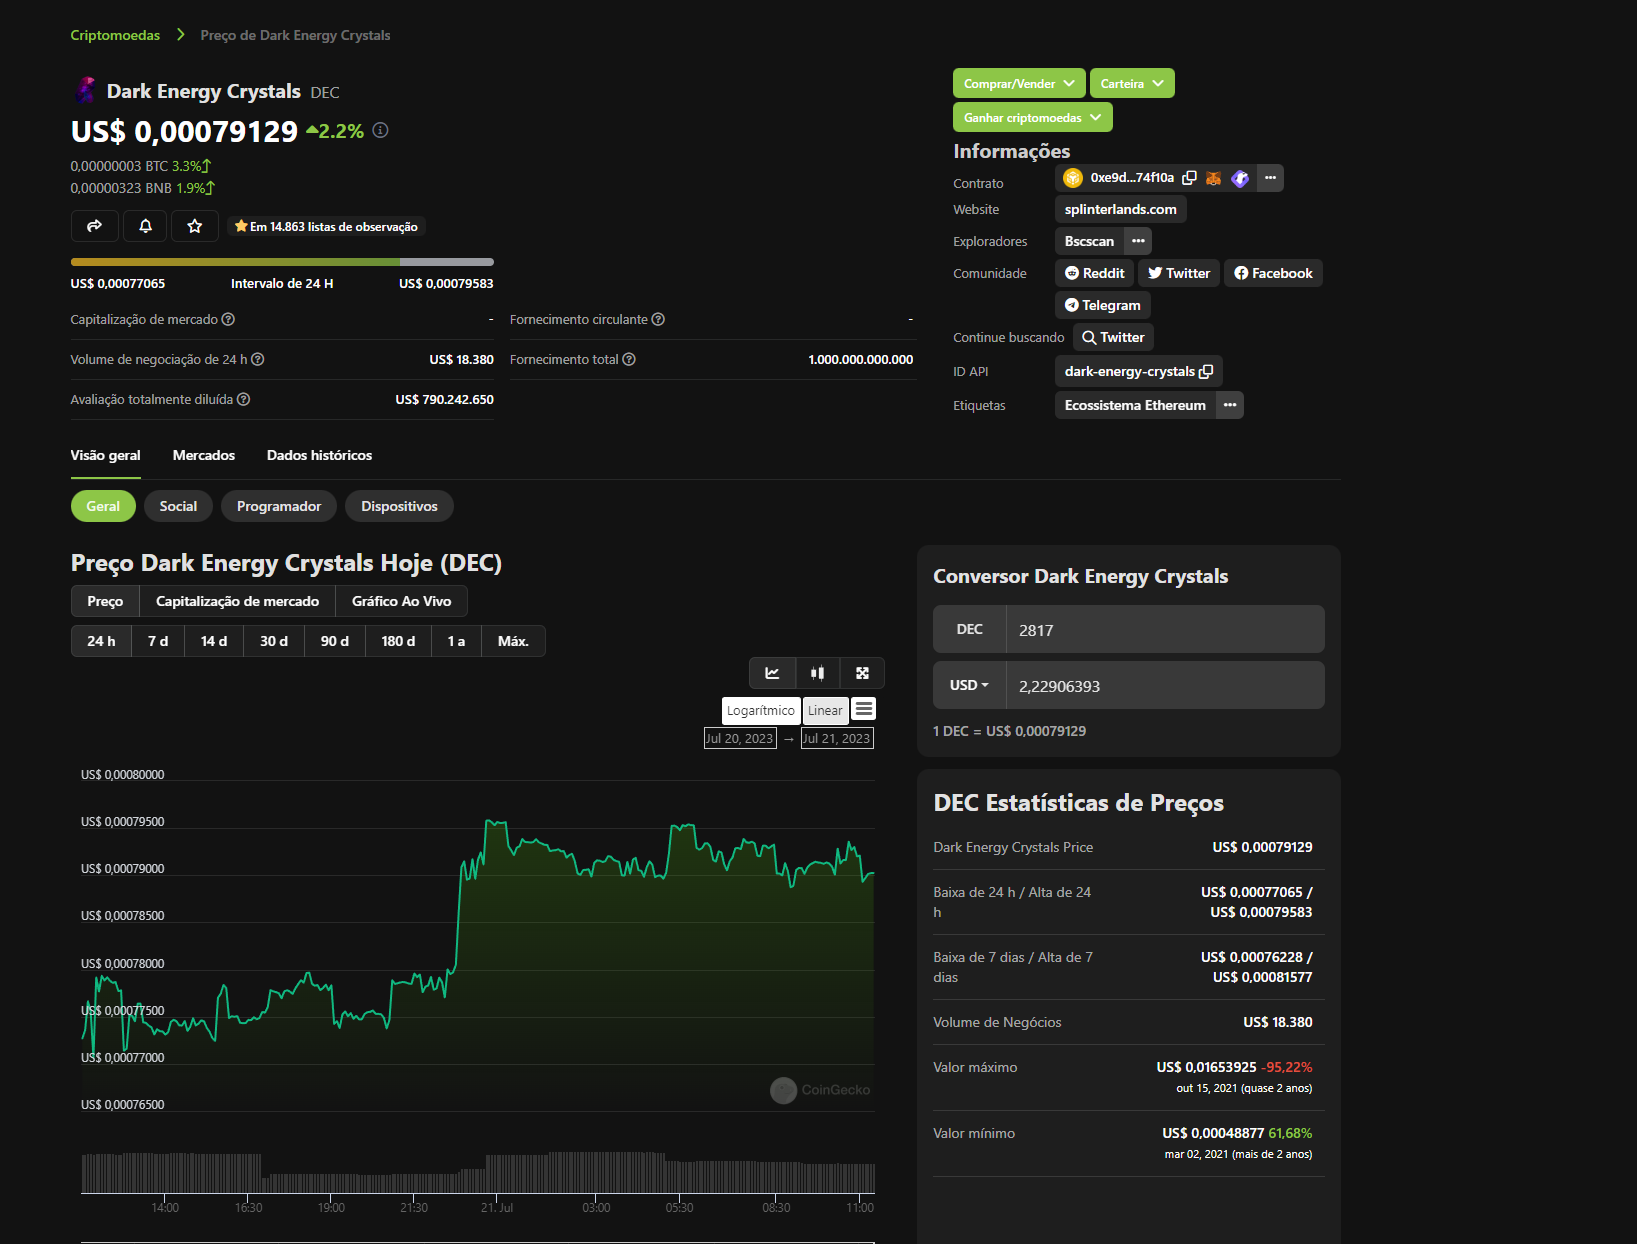Click help icon next to Volume de negociação
1637x1244 pixels.
click(258, 359)
